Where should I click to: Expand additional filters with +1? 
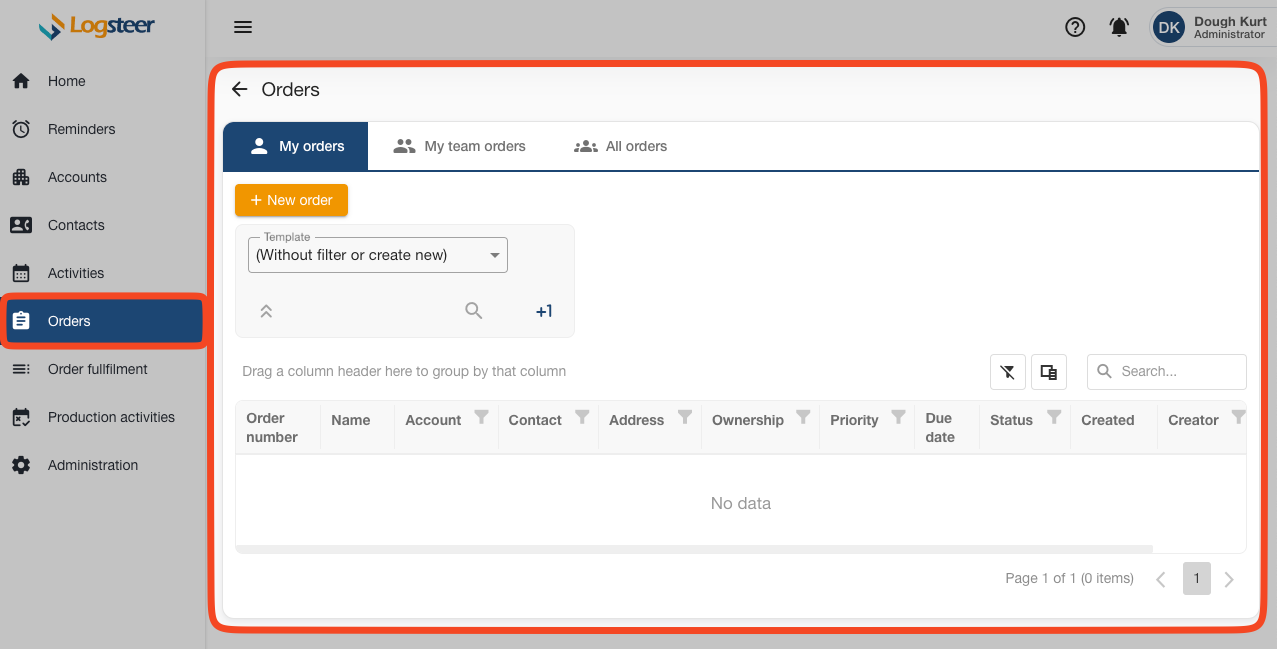[544, 311]
